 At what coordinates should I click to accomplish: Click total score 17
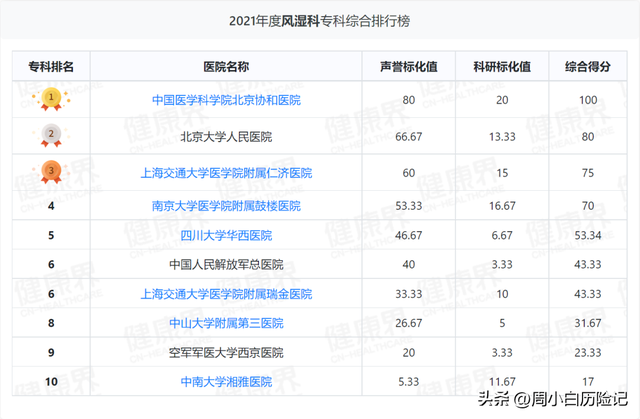(588, 382)
